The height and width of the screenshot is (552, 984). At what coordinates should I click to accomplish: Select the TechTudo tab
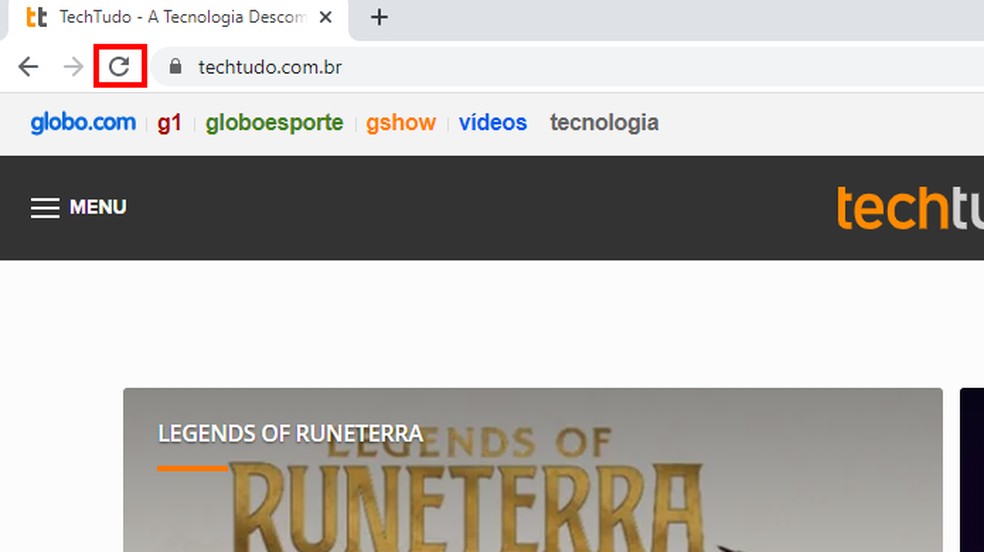[x=178, y=19]
